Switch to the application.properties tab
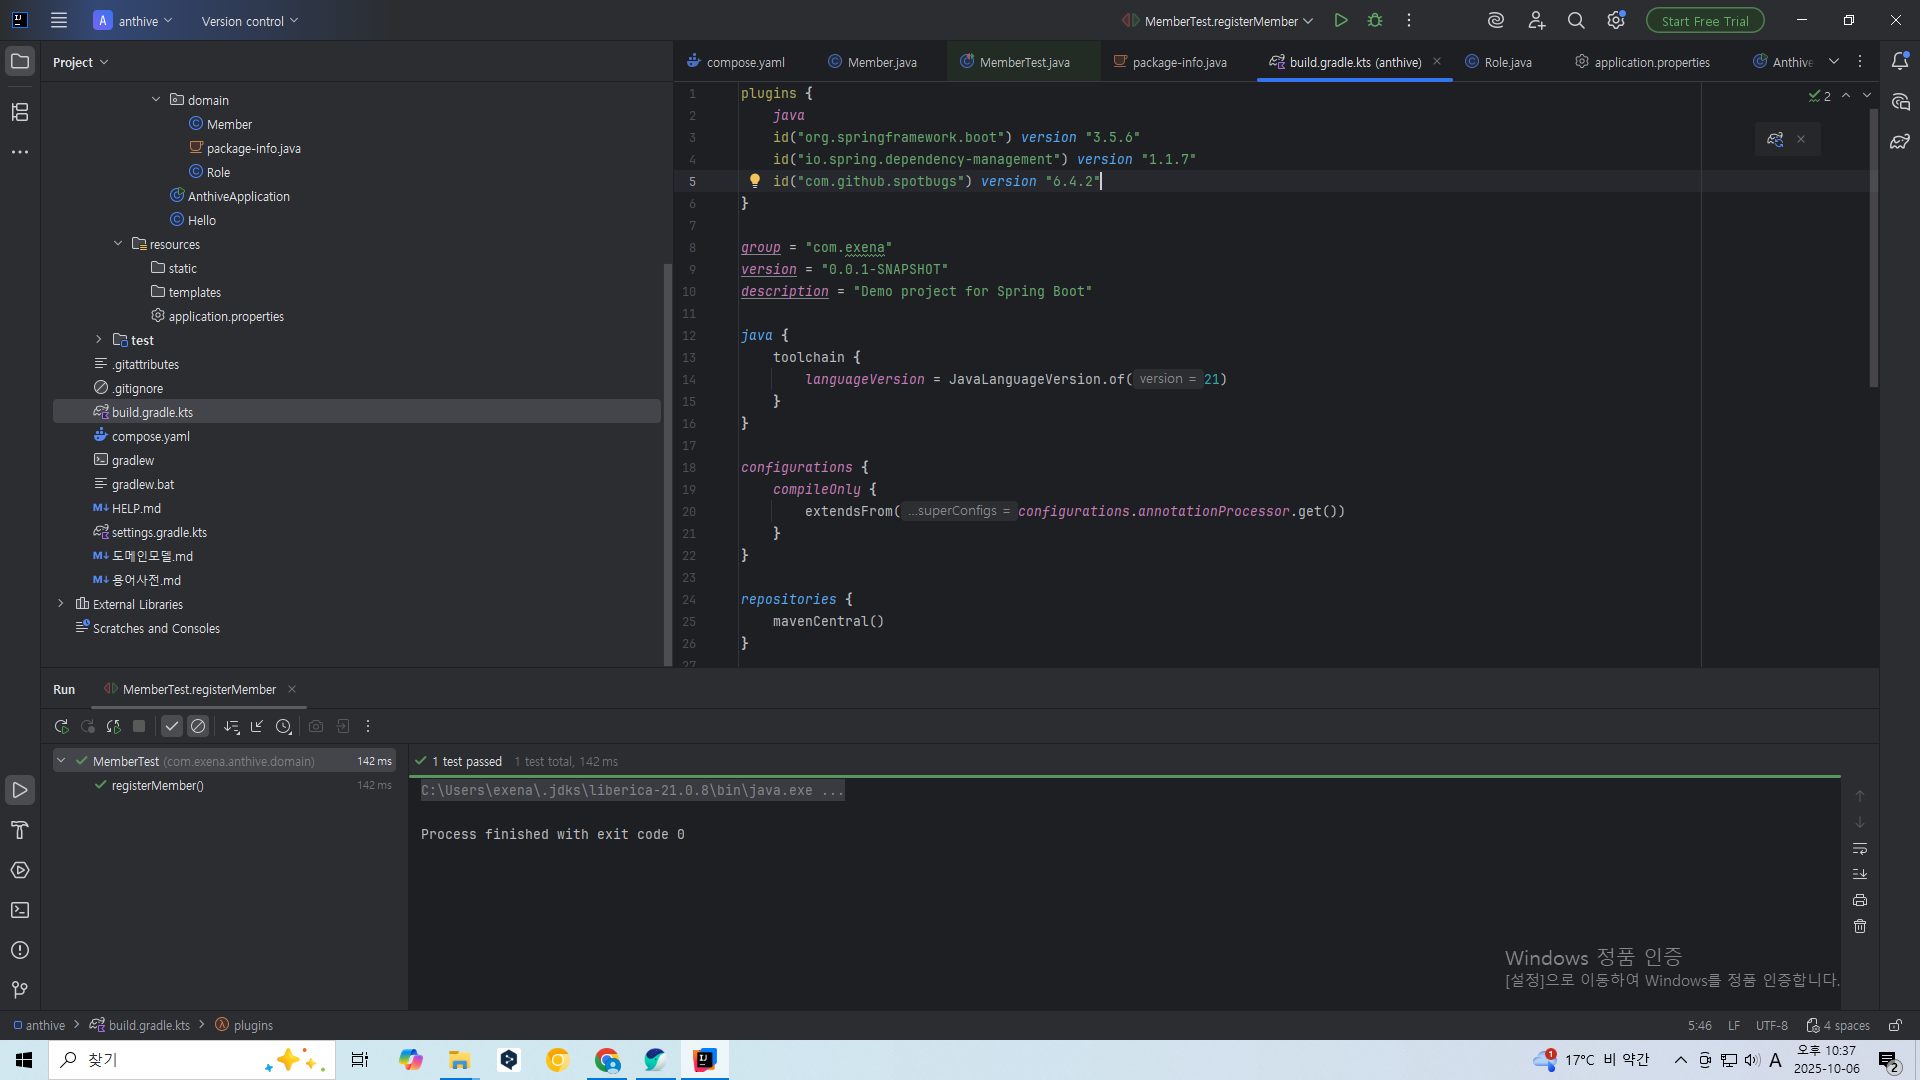This screenshot has width=1920, height=1080. coord(1651,62)
